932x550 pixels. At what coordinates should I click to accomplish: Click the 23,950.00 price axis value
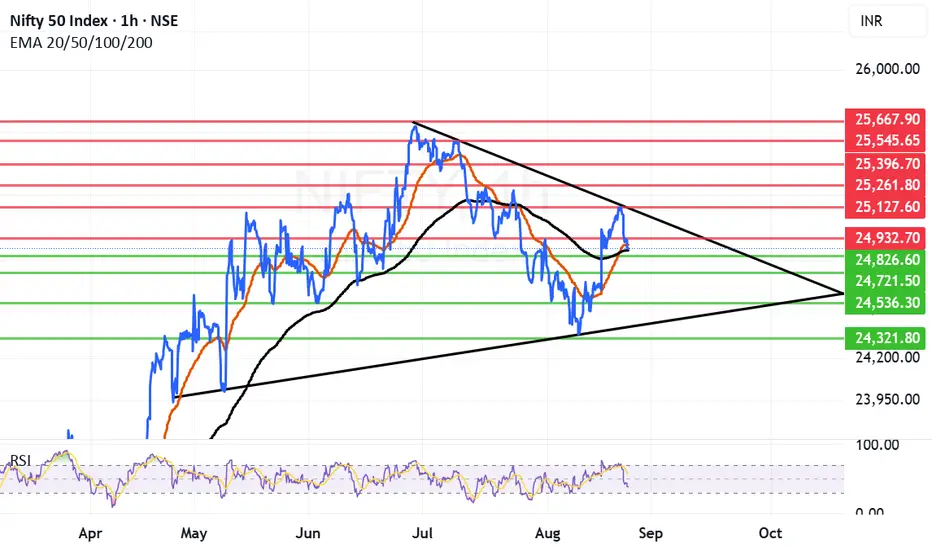click(887, 399)
